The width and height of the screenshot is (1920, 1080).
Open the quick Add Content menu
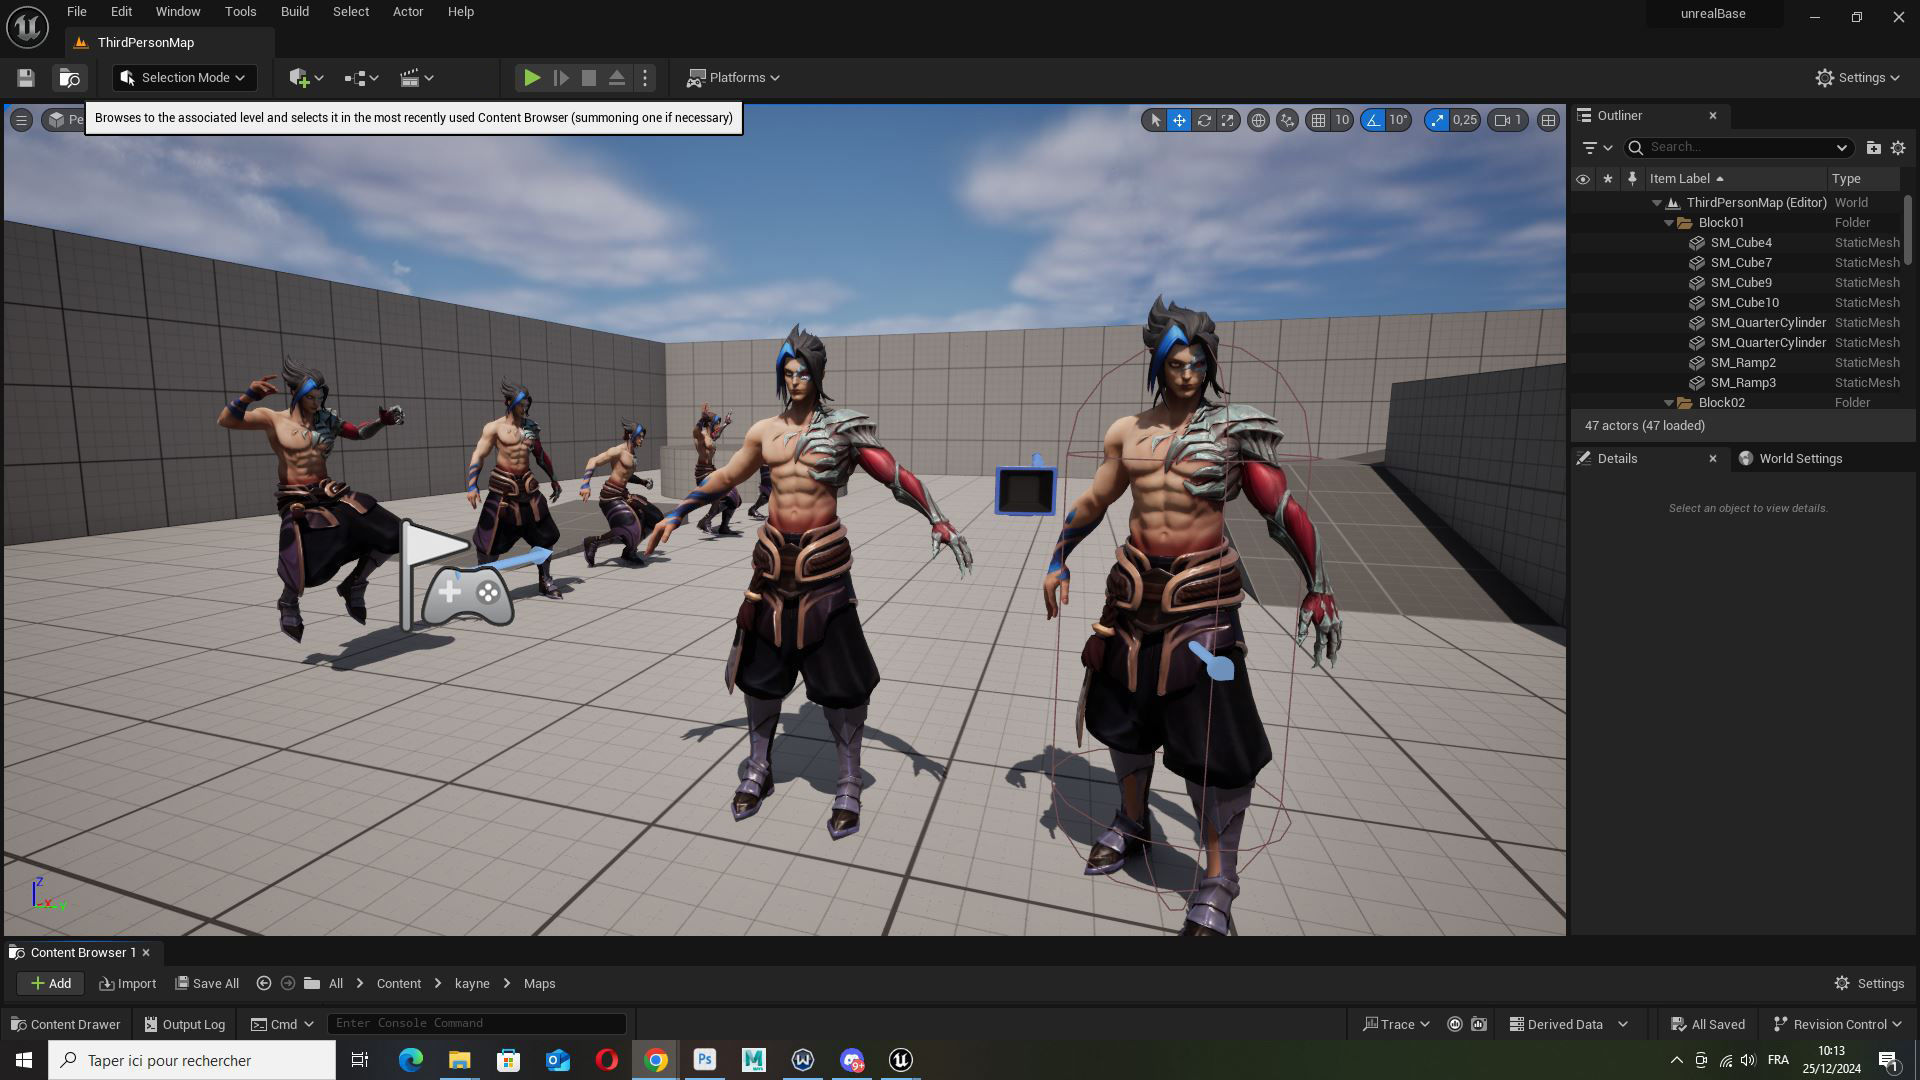(306, 78)
